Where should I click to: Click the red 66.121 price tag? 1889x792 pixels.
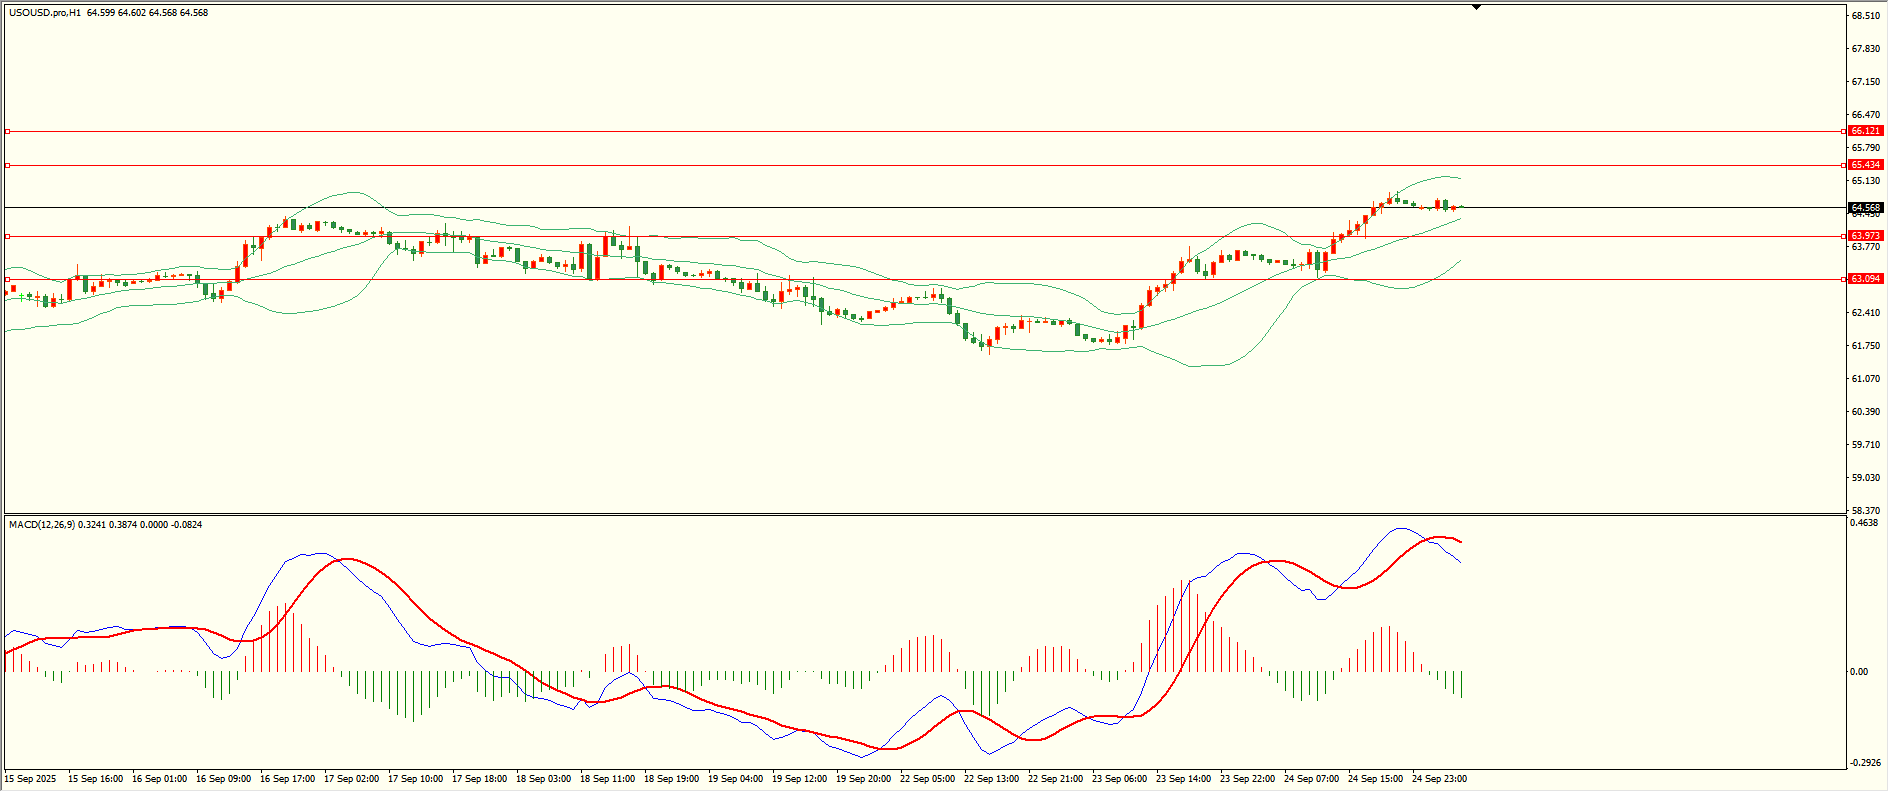[x=1865, y=131]
